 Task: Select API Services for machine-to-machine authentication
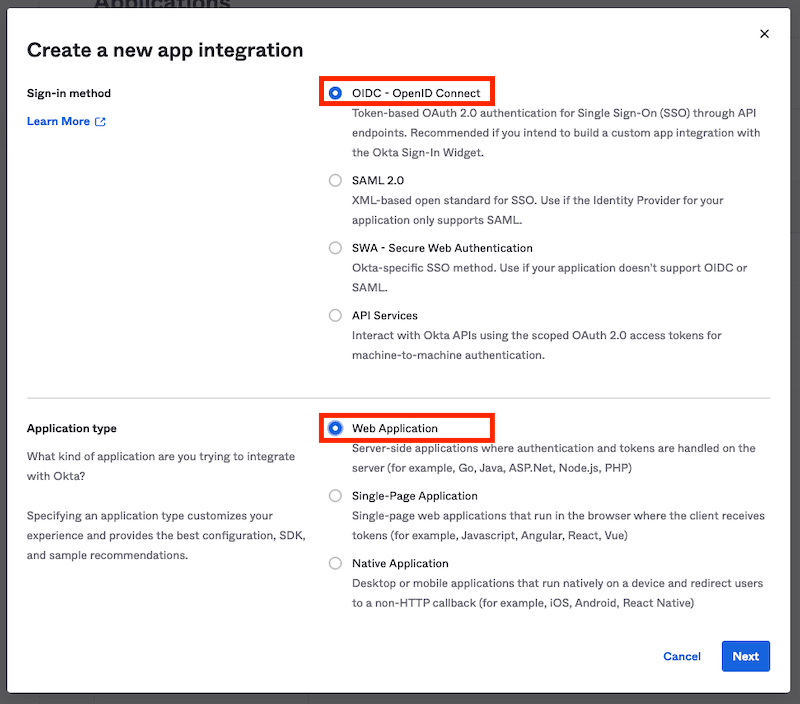[x=335, y=315]
